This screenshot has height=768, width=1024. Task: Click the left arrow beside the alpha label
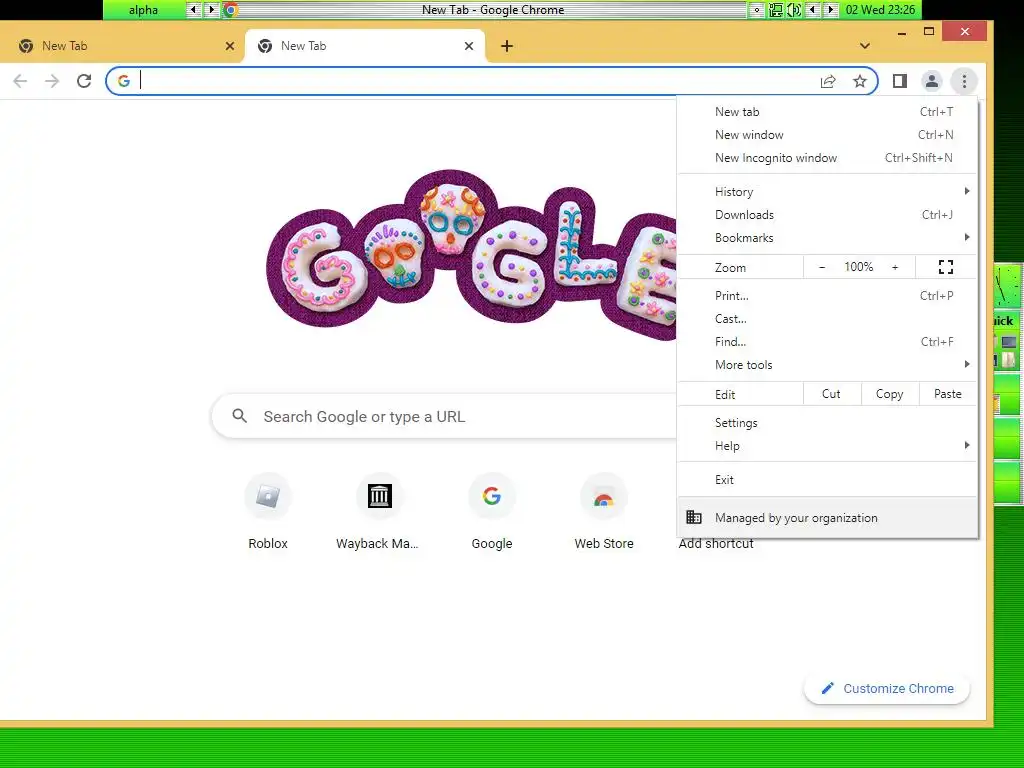click(x=193, y=10)
